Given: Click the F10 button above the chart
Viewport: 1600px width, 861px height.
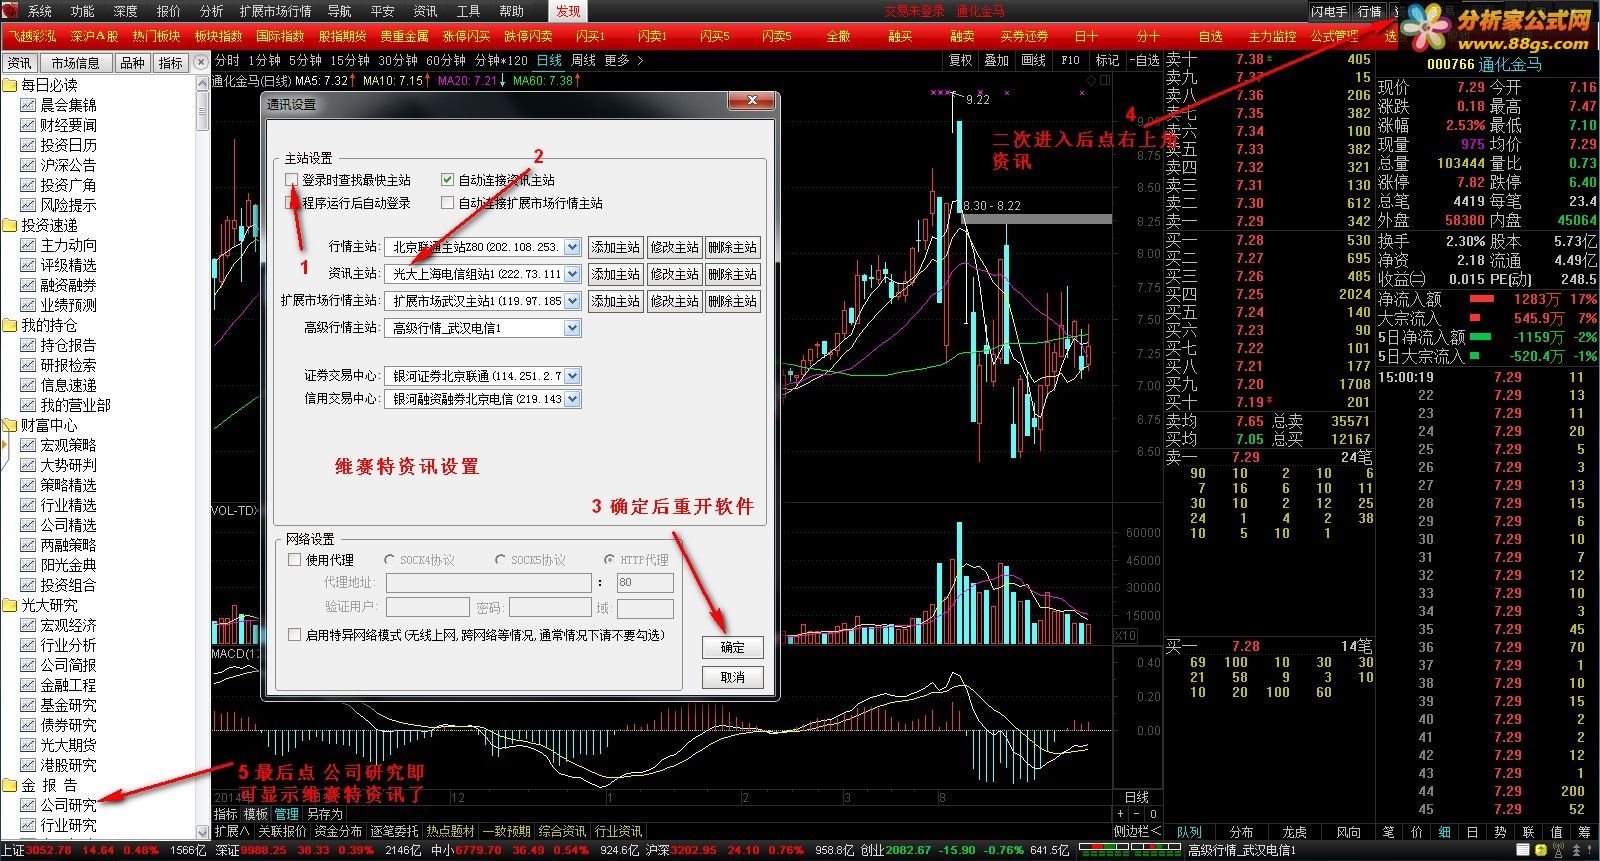Looking at the screenshot, I should tap(1070, 61).
